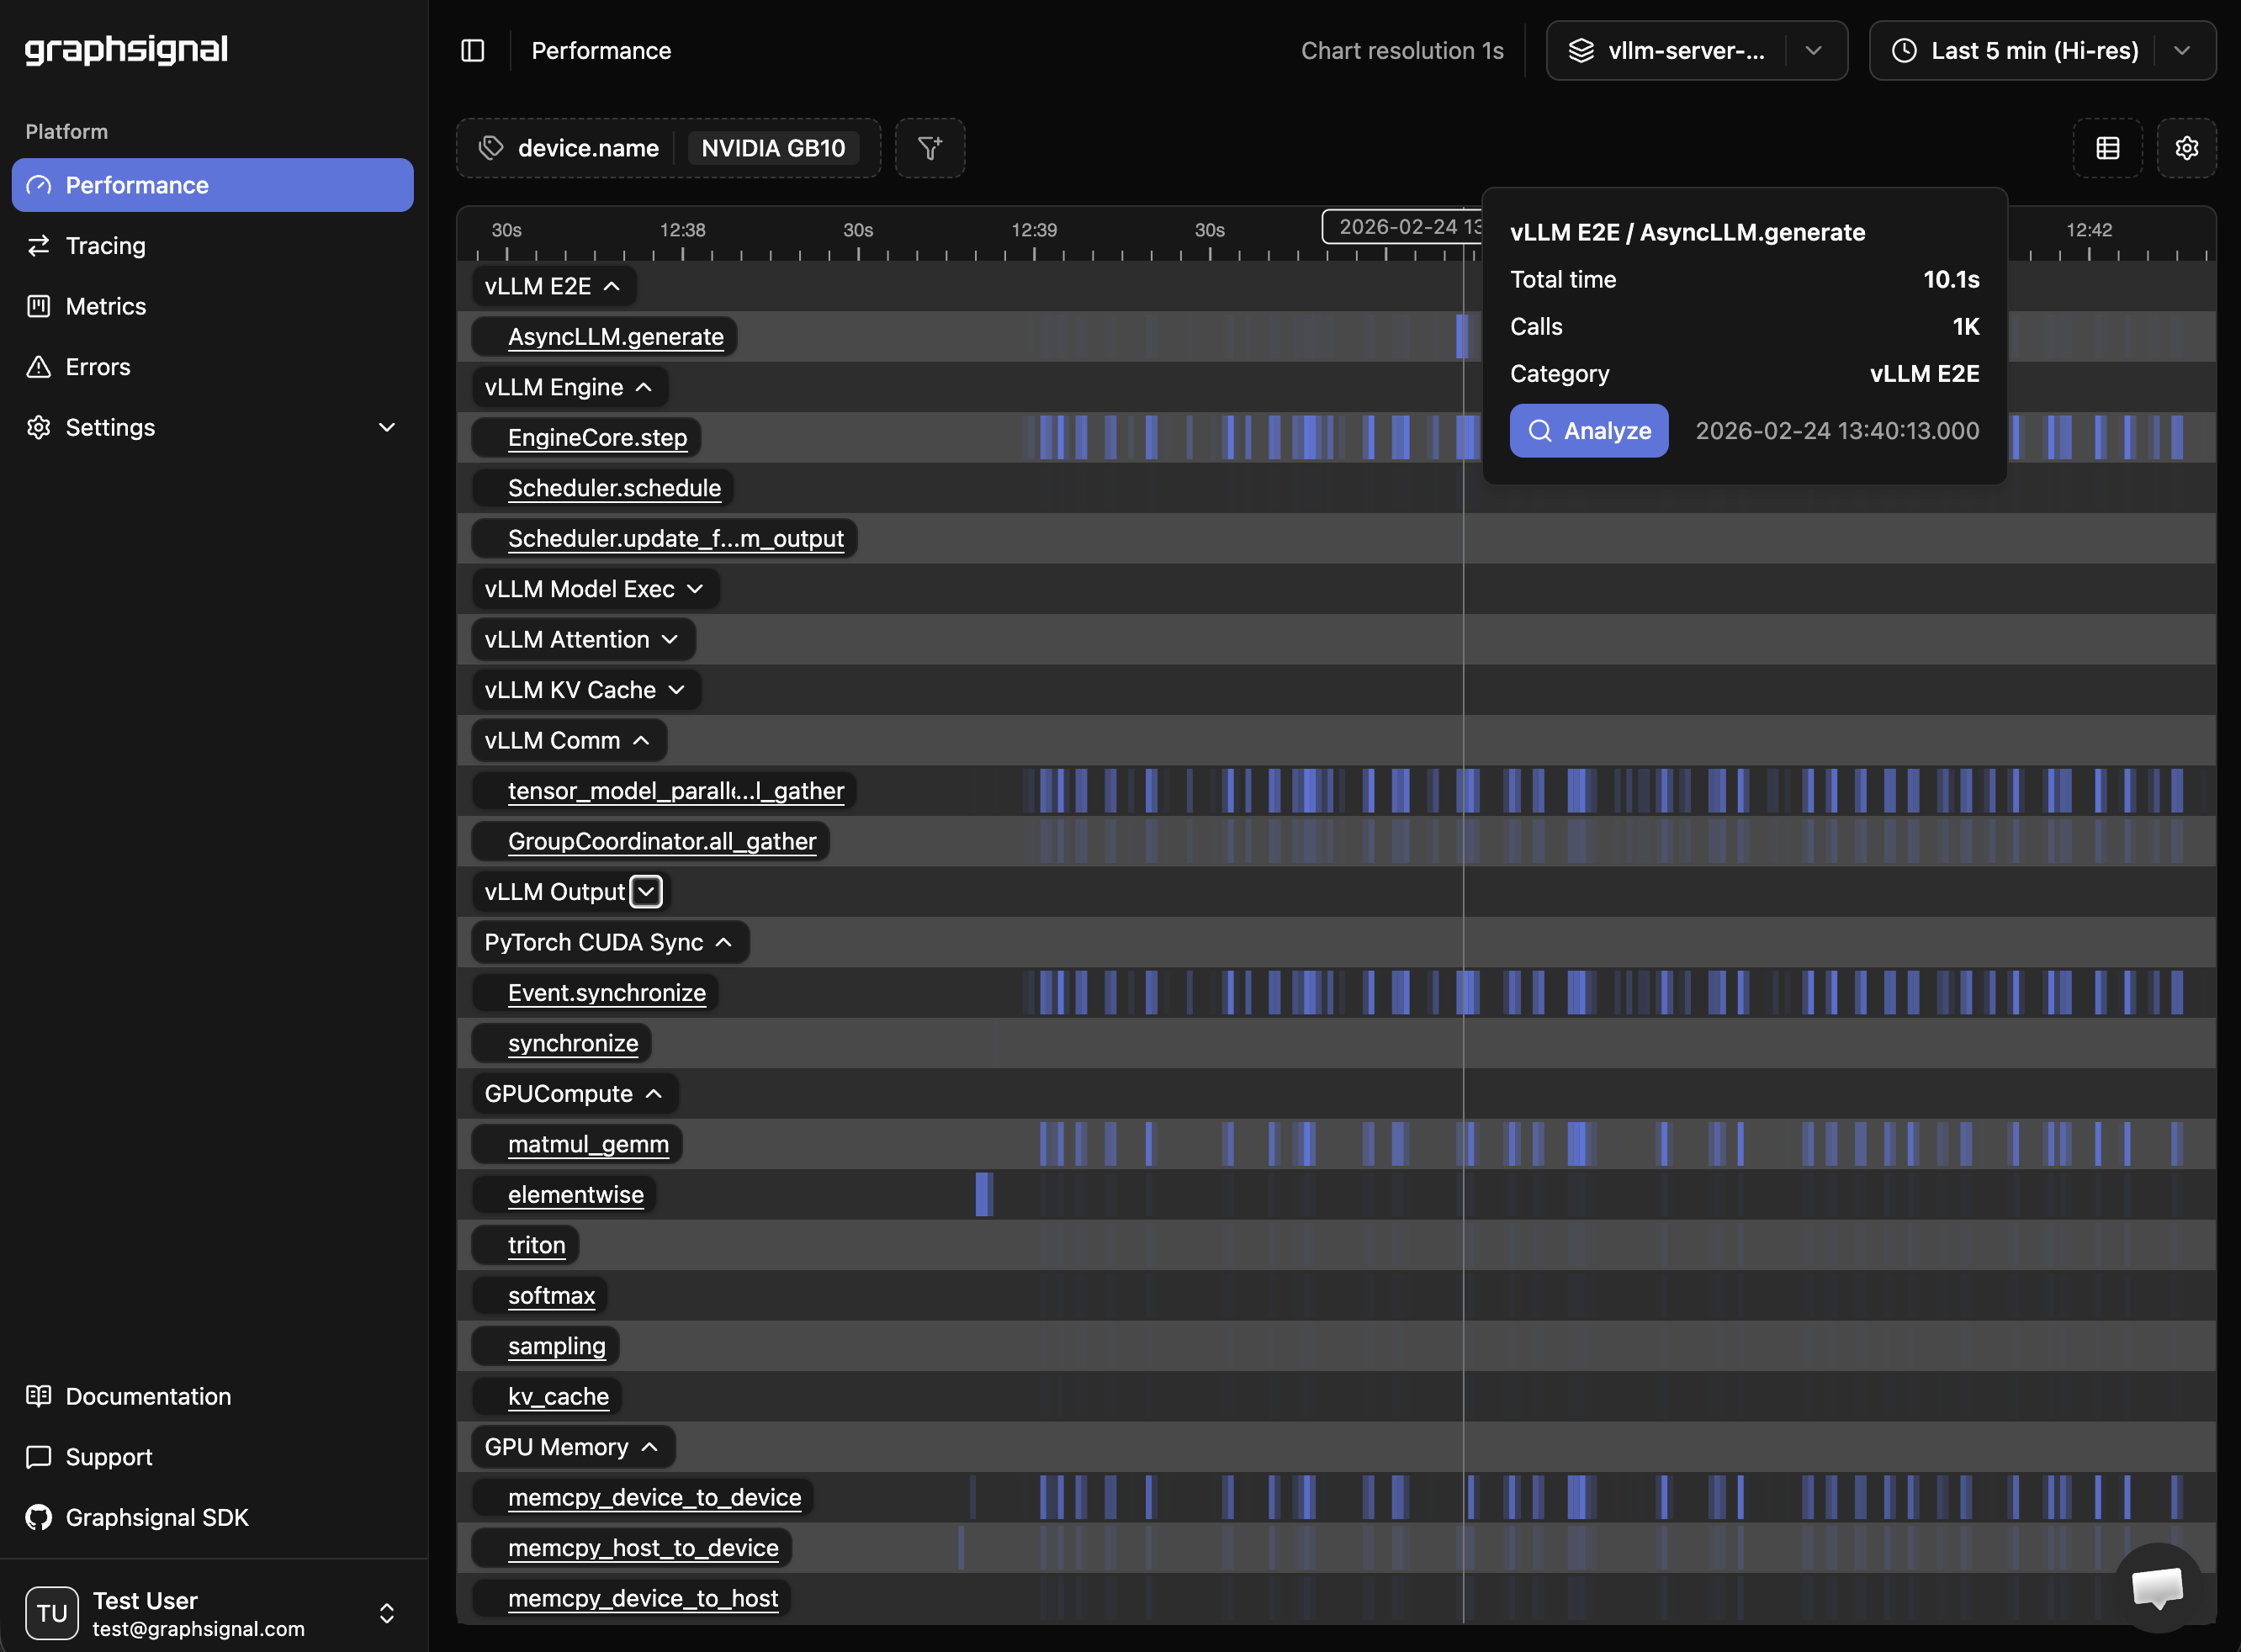Expand the vLLM Output group
Image resolution: width=2241 pixels, height=1652 pixels.
(646, 892)
